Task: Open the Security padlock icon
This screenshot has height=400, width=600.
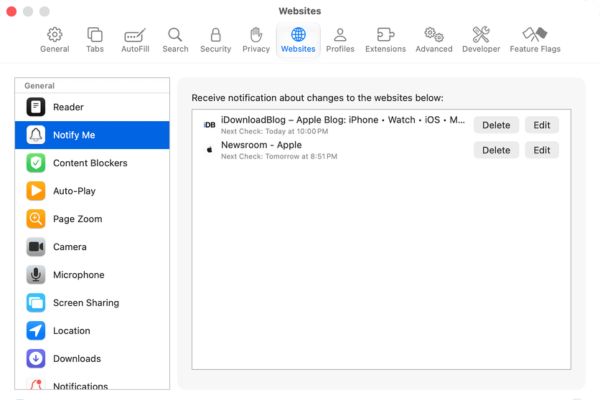Action: click(216, 34)
